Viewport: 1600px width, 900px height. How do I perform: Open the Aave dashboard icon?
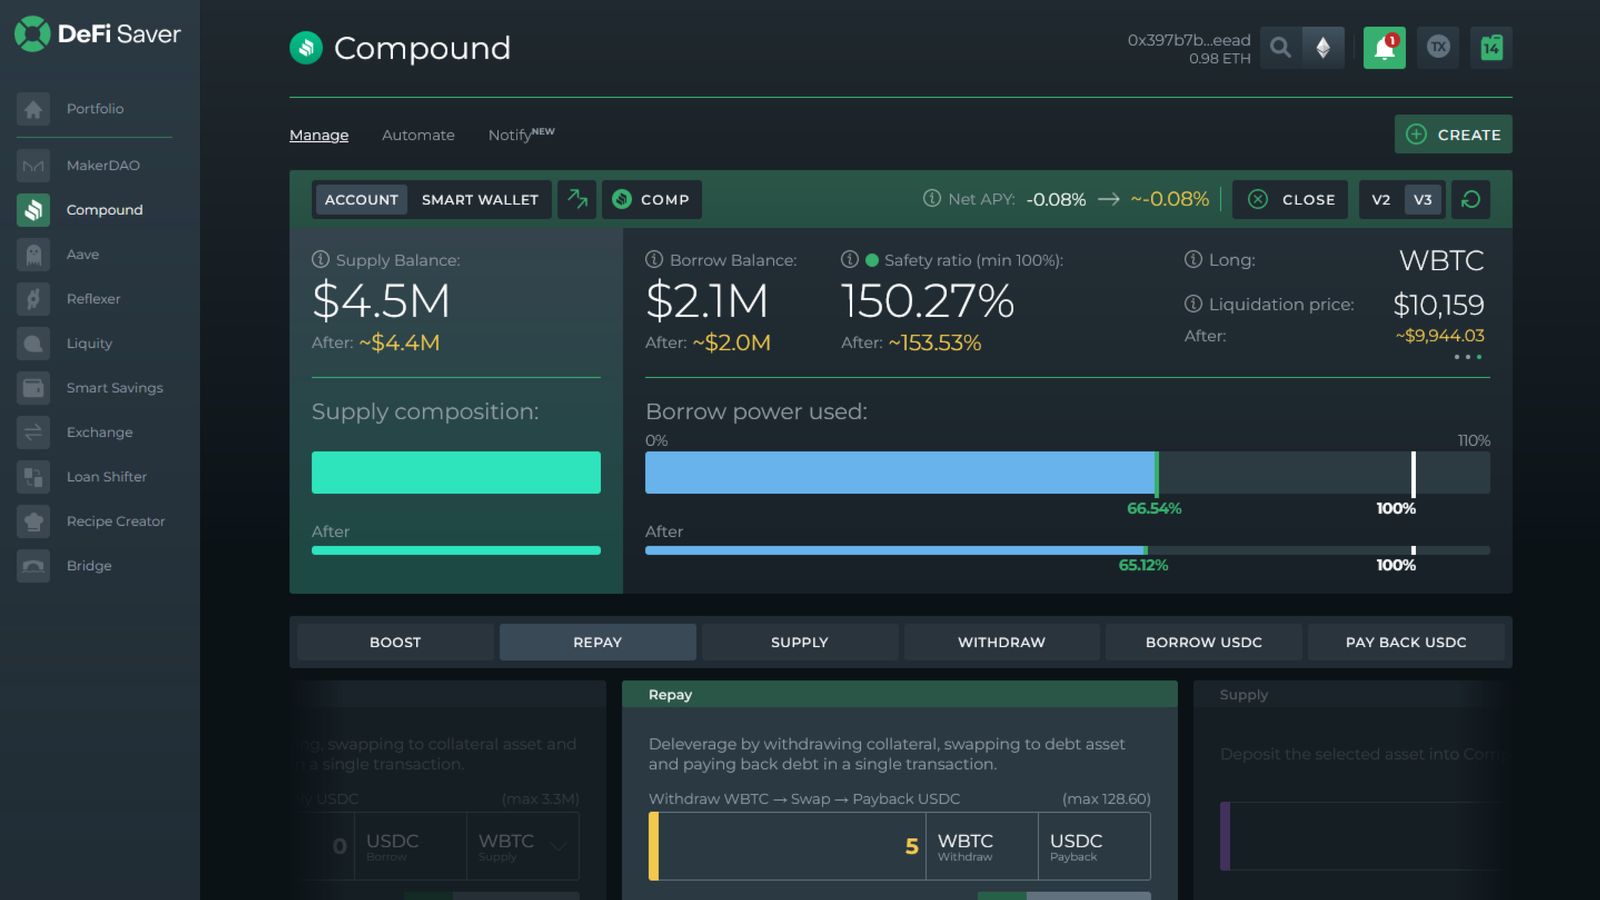pos(33,254)
